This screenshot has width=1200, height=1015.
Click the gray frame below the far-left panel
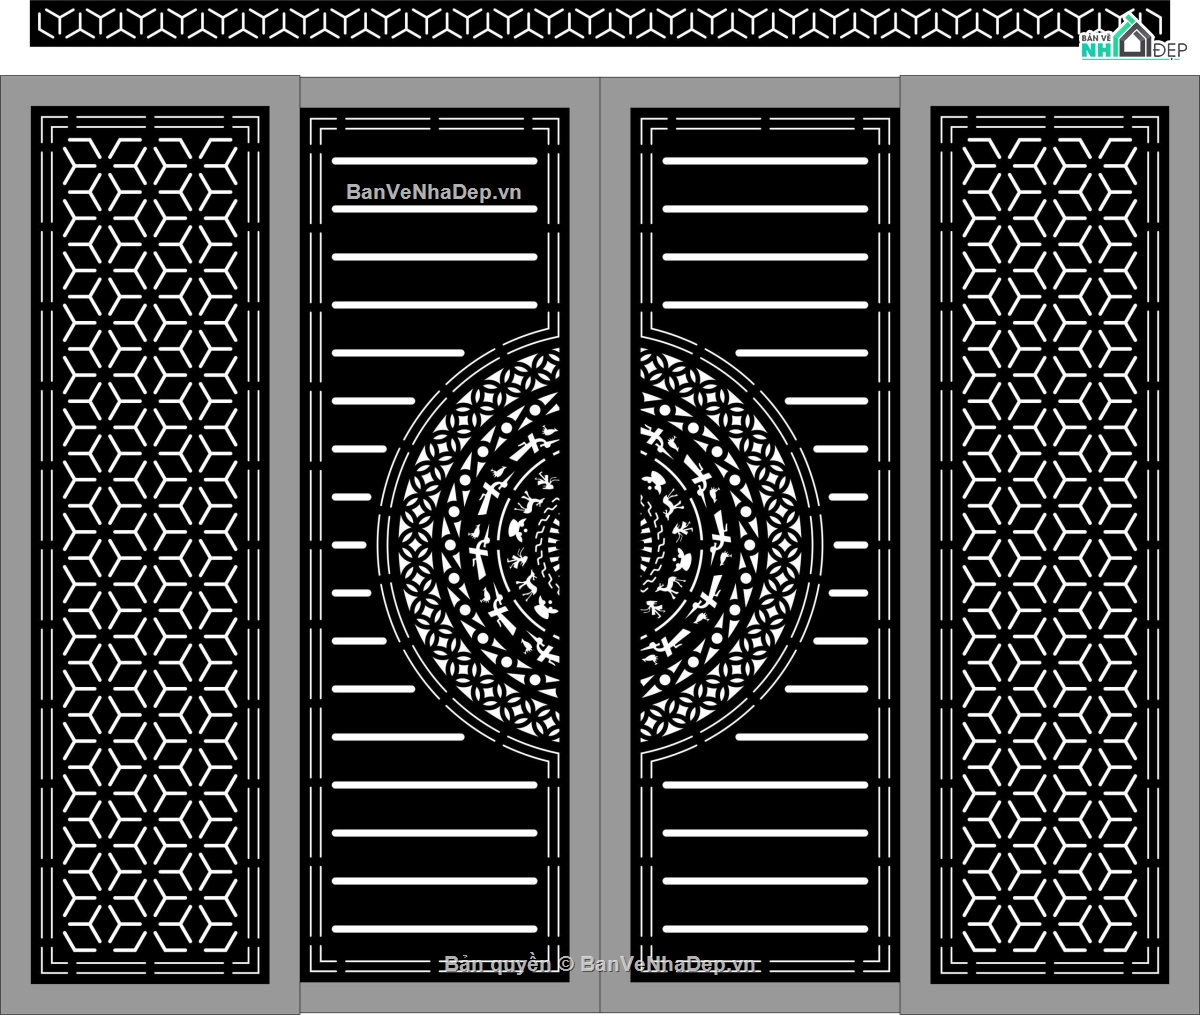(150, 999)
